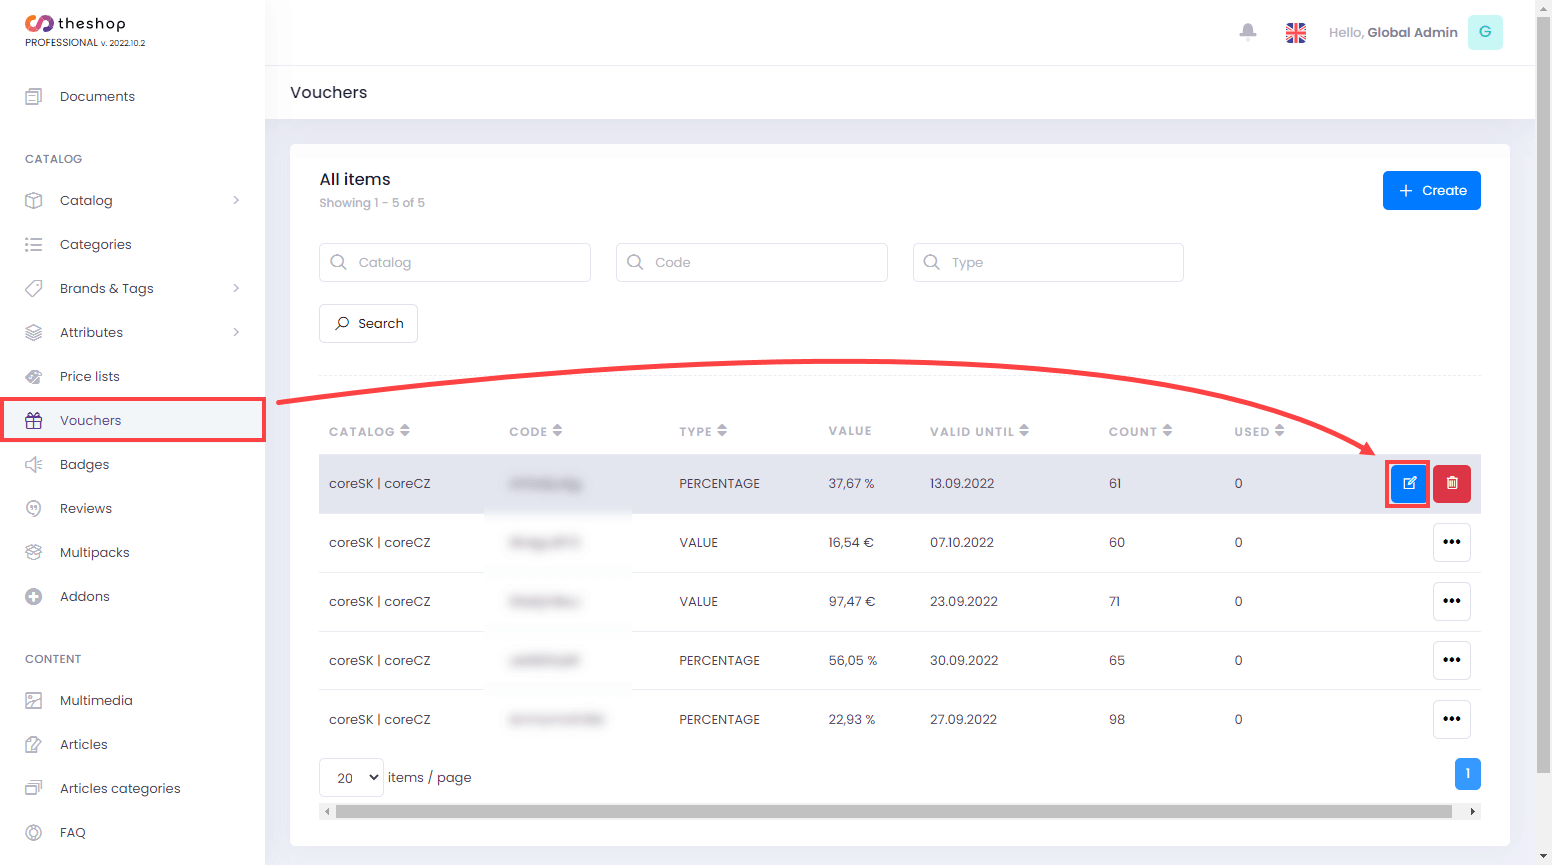Click the Vouchers page title
This screenshot has height=865, width=1552.
329,92
